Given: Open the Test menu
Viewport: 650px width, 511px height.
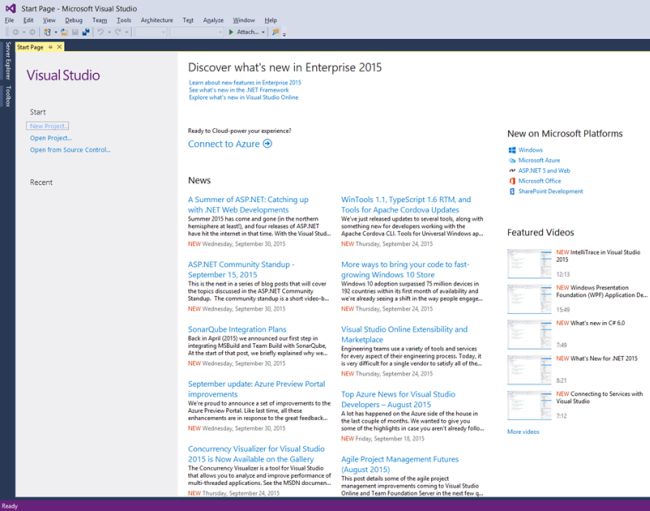Looking at the screenshot, I should [188, 20].
